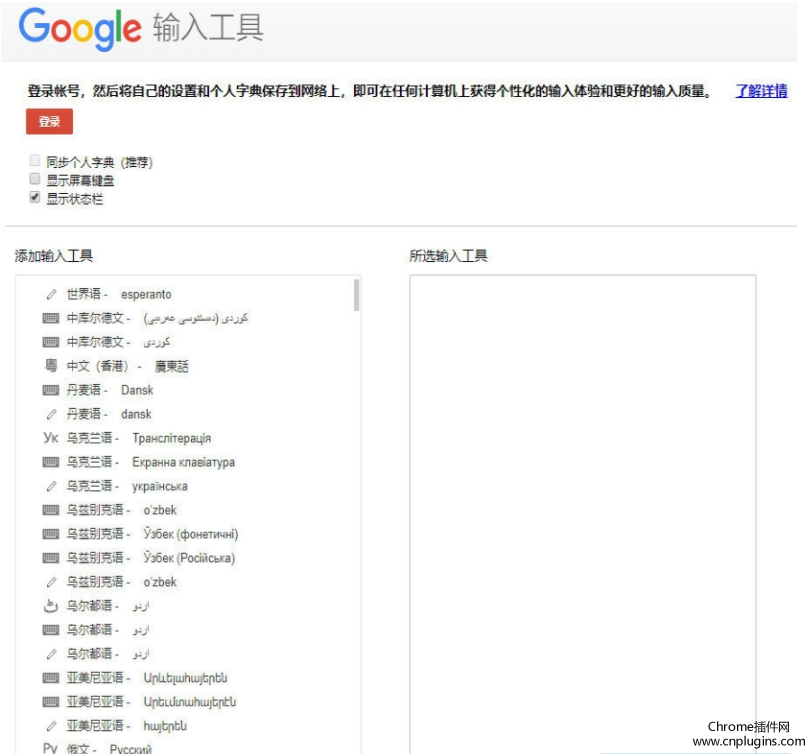Toggle 同步个人字典 (推荐) checkbox
This screenshot has width=810, height=754.
click(35, 161)
